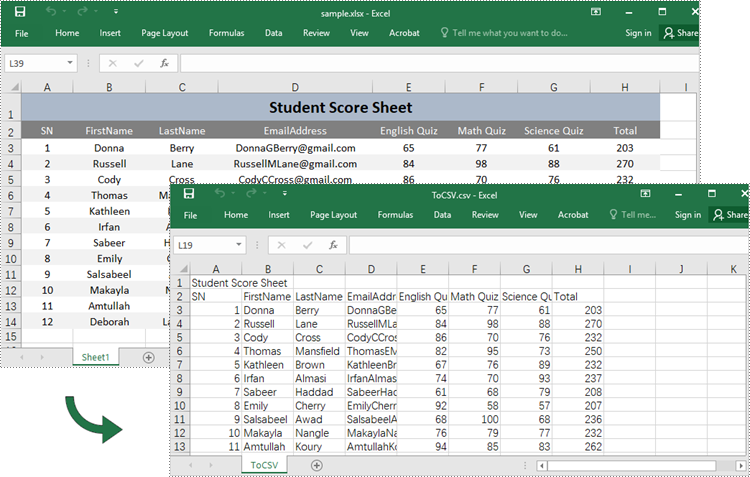
Task: Click insert function fx icon in ToCSV.csv
Action: coord(333,245)
